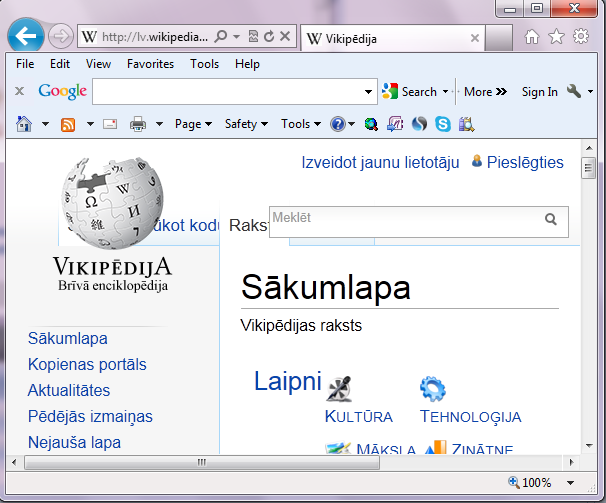This screenshot has height=503, width=606.
Task: Open the Favorites menu
Action: coord(150,64)
